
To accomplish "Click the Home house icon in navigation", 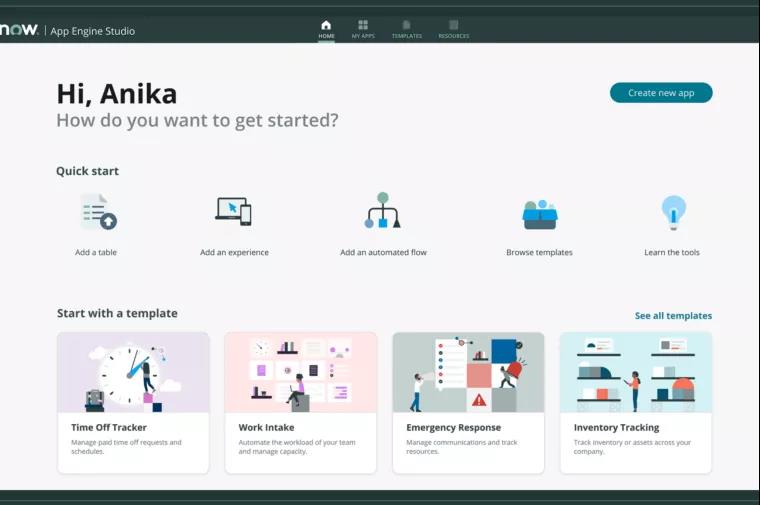I will (x=326, y=25).
